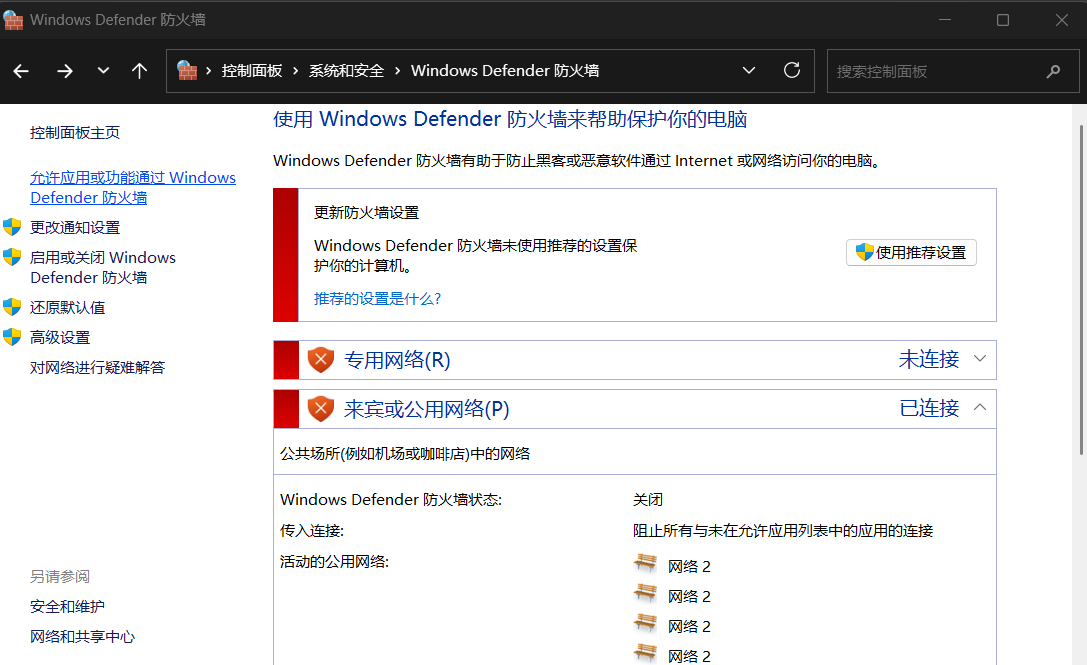
Task: Click the 关闭 firewall status value
Action: coord(648,499)
